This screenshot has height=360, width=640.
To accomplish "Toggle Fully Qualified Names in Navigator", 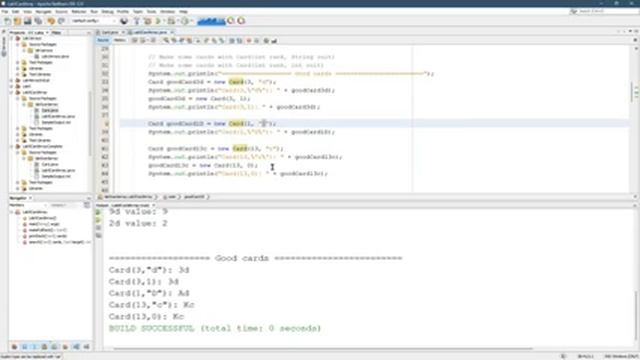I will coord(65,347).
